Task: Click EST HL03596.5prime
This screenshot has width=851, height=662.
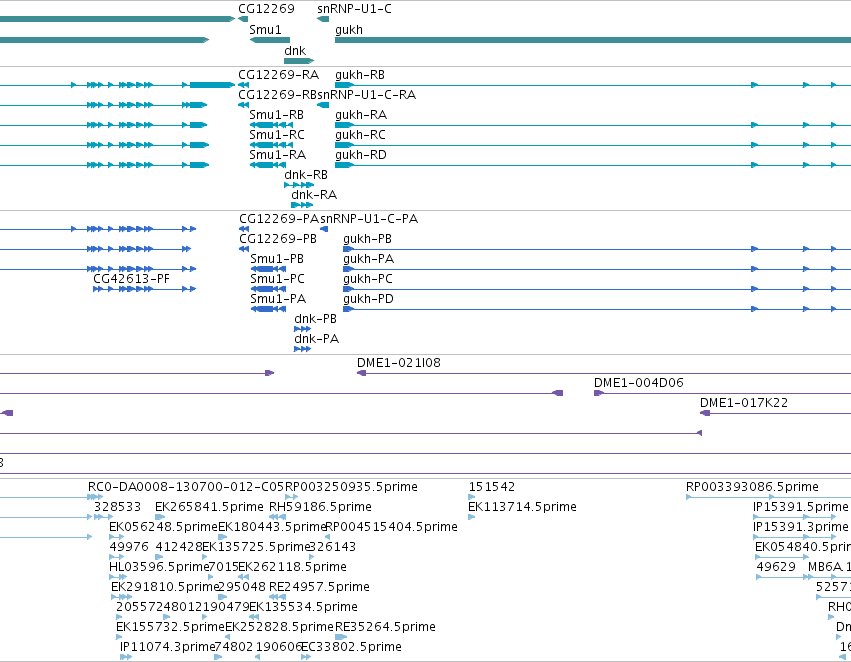Action: point(160,568)
